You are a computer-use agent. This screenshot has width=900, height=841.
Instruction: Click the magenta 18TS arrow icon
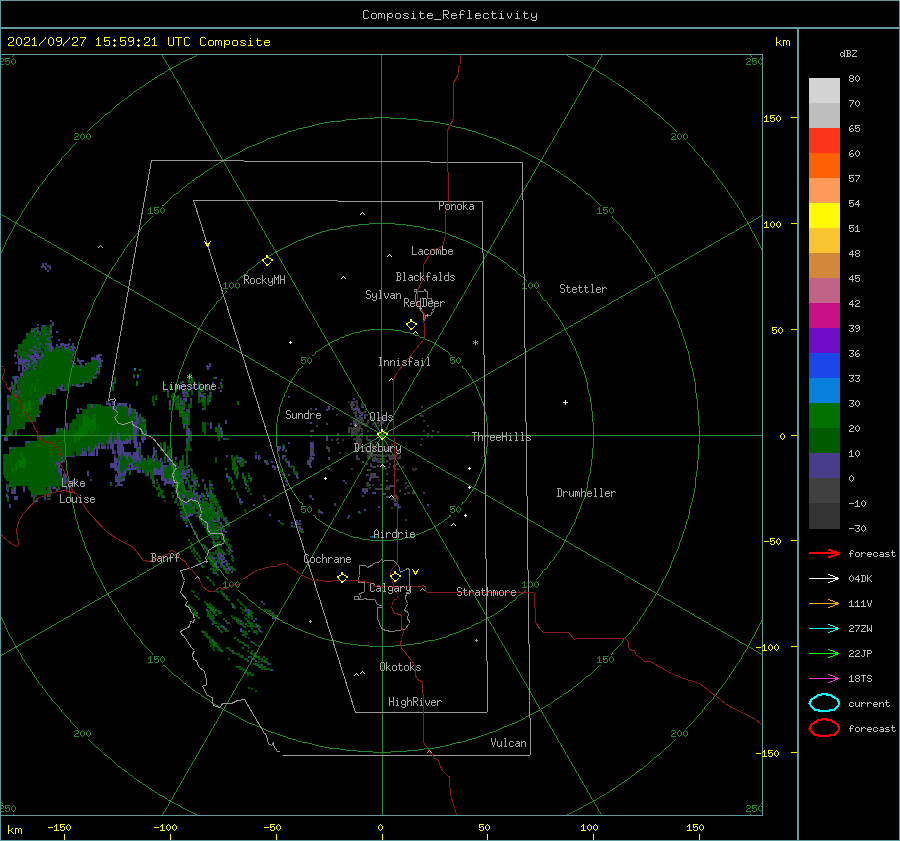coord(824,679)
